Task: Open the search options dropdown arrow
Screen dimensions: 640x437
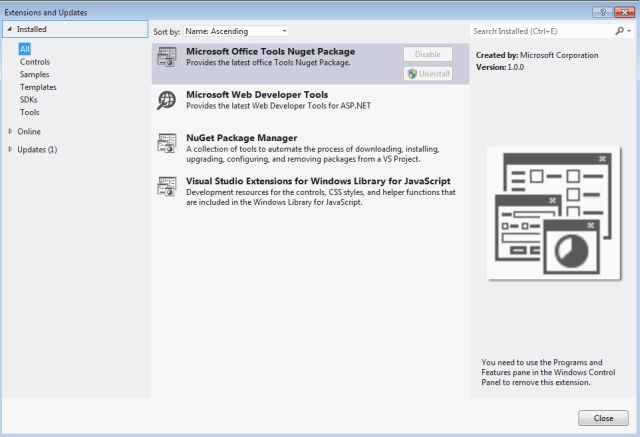Action: pos(629,31)
